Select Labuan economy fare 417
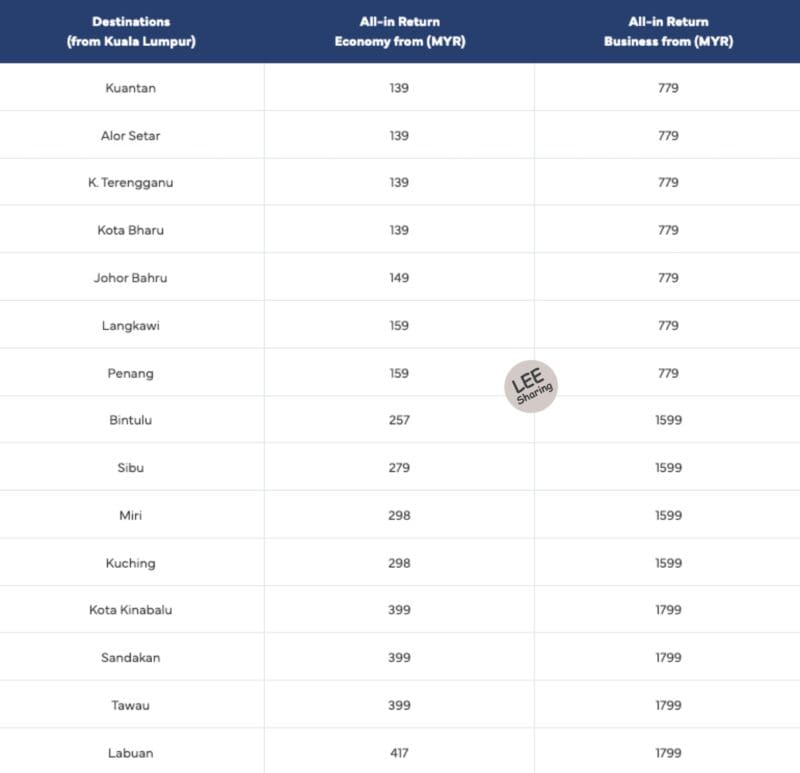The width and height of the screenshot is (800, 773). pos(399,753)
